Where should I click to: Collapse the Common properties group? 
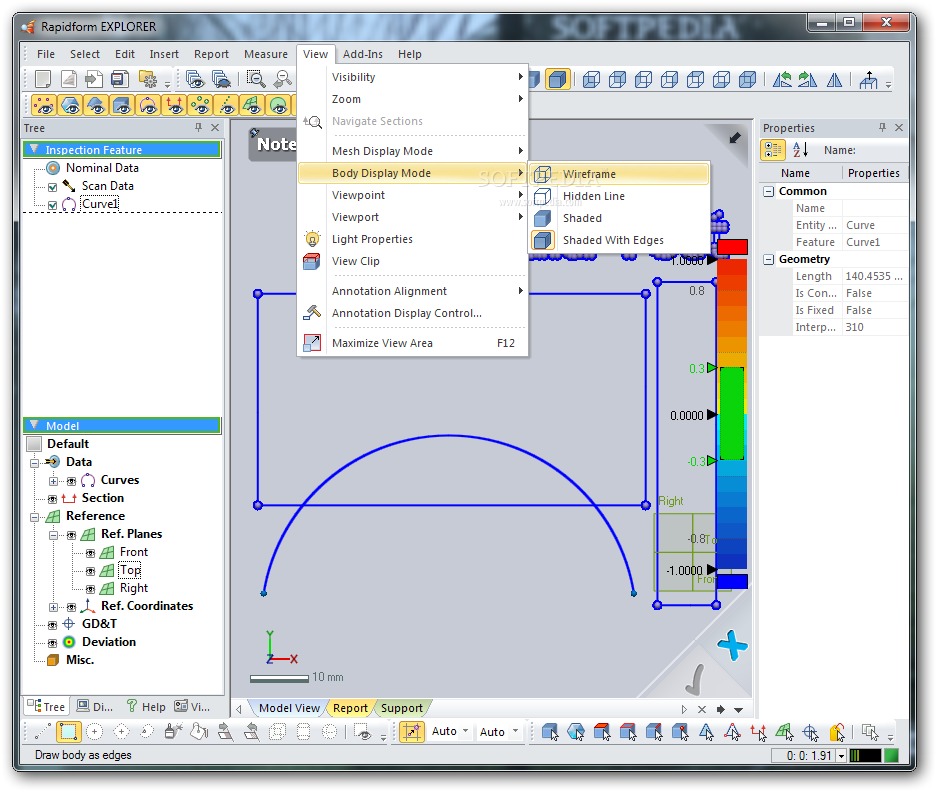[768, 192]
